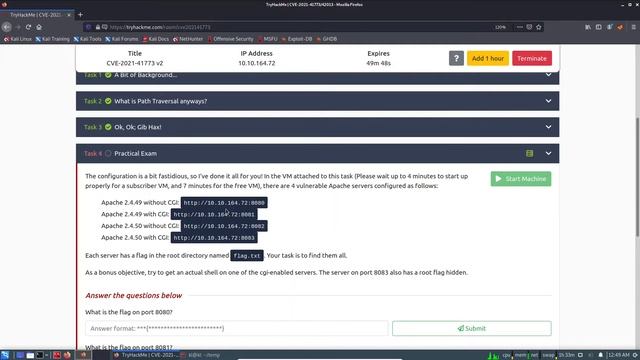
Task: Launch Firefox from taskbar icon
Action: pos(67,355)
